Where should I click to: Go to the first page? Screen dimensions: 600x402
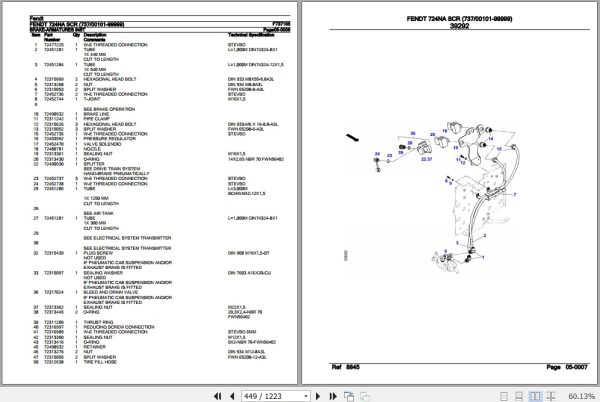[x=217, y=396]
